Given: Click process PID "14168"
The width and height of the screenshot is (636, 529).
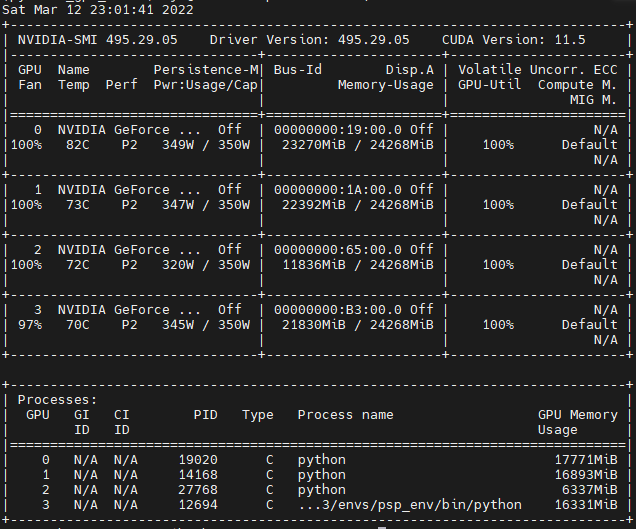Looking at the screenshot, I should point(198,475).
